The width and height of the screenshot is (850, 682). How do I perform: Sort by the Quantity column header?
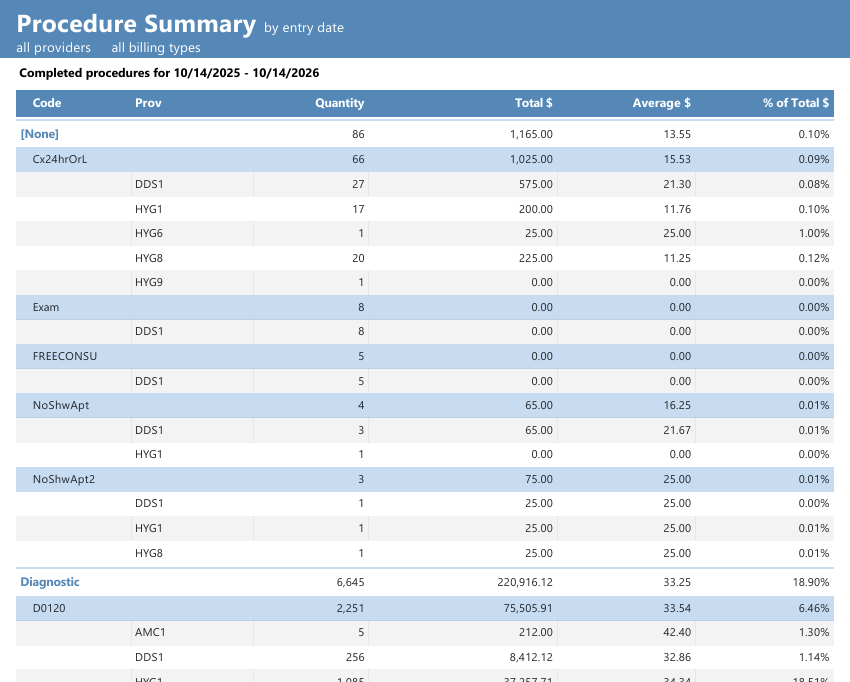pyautogui.click(x=339, y=103)
